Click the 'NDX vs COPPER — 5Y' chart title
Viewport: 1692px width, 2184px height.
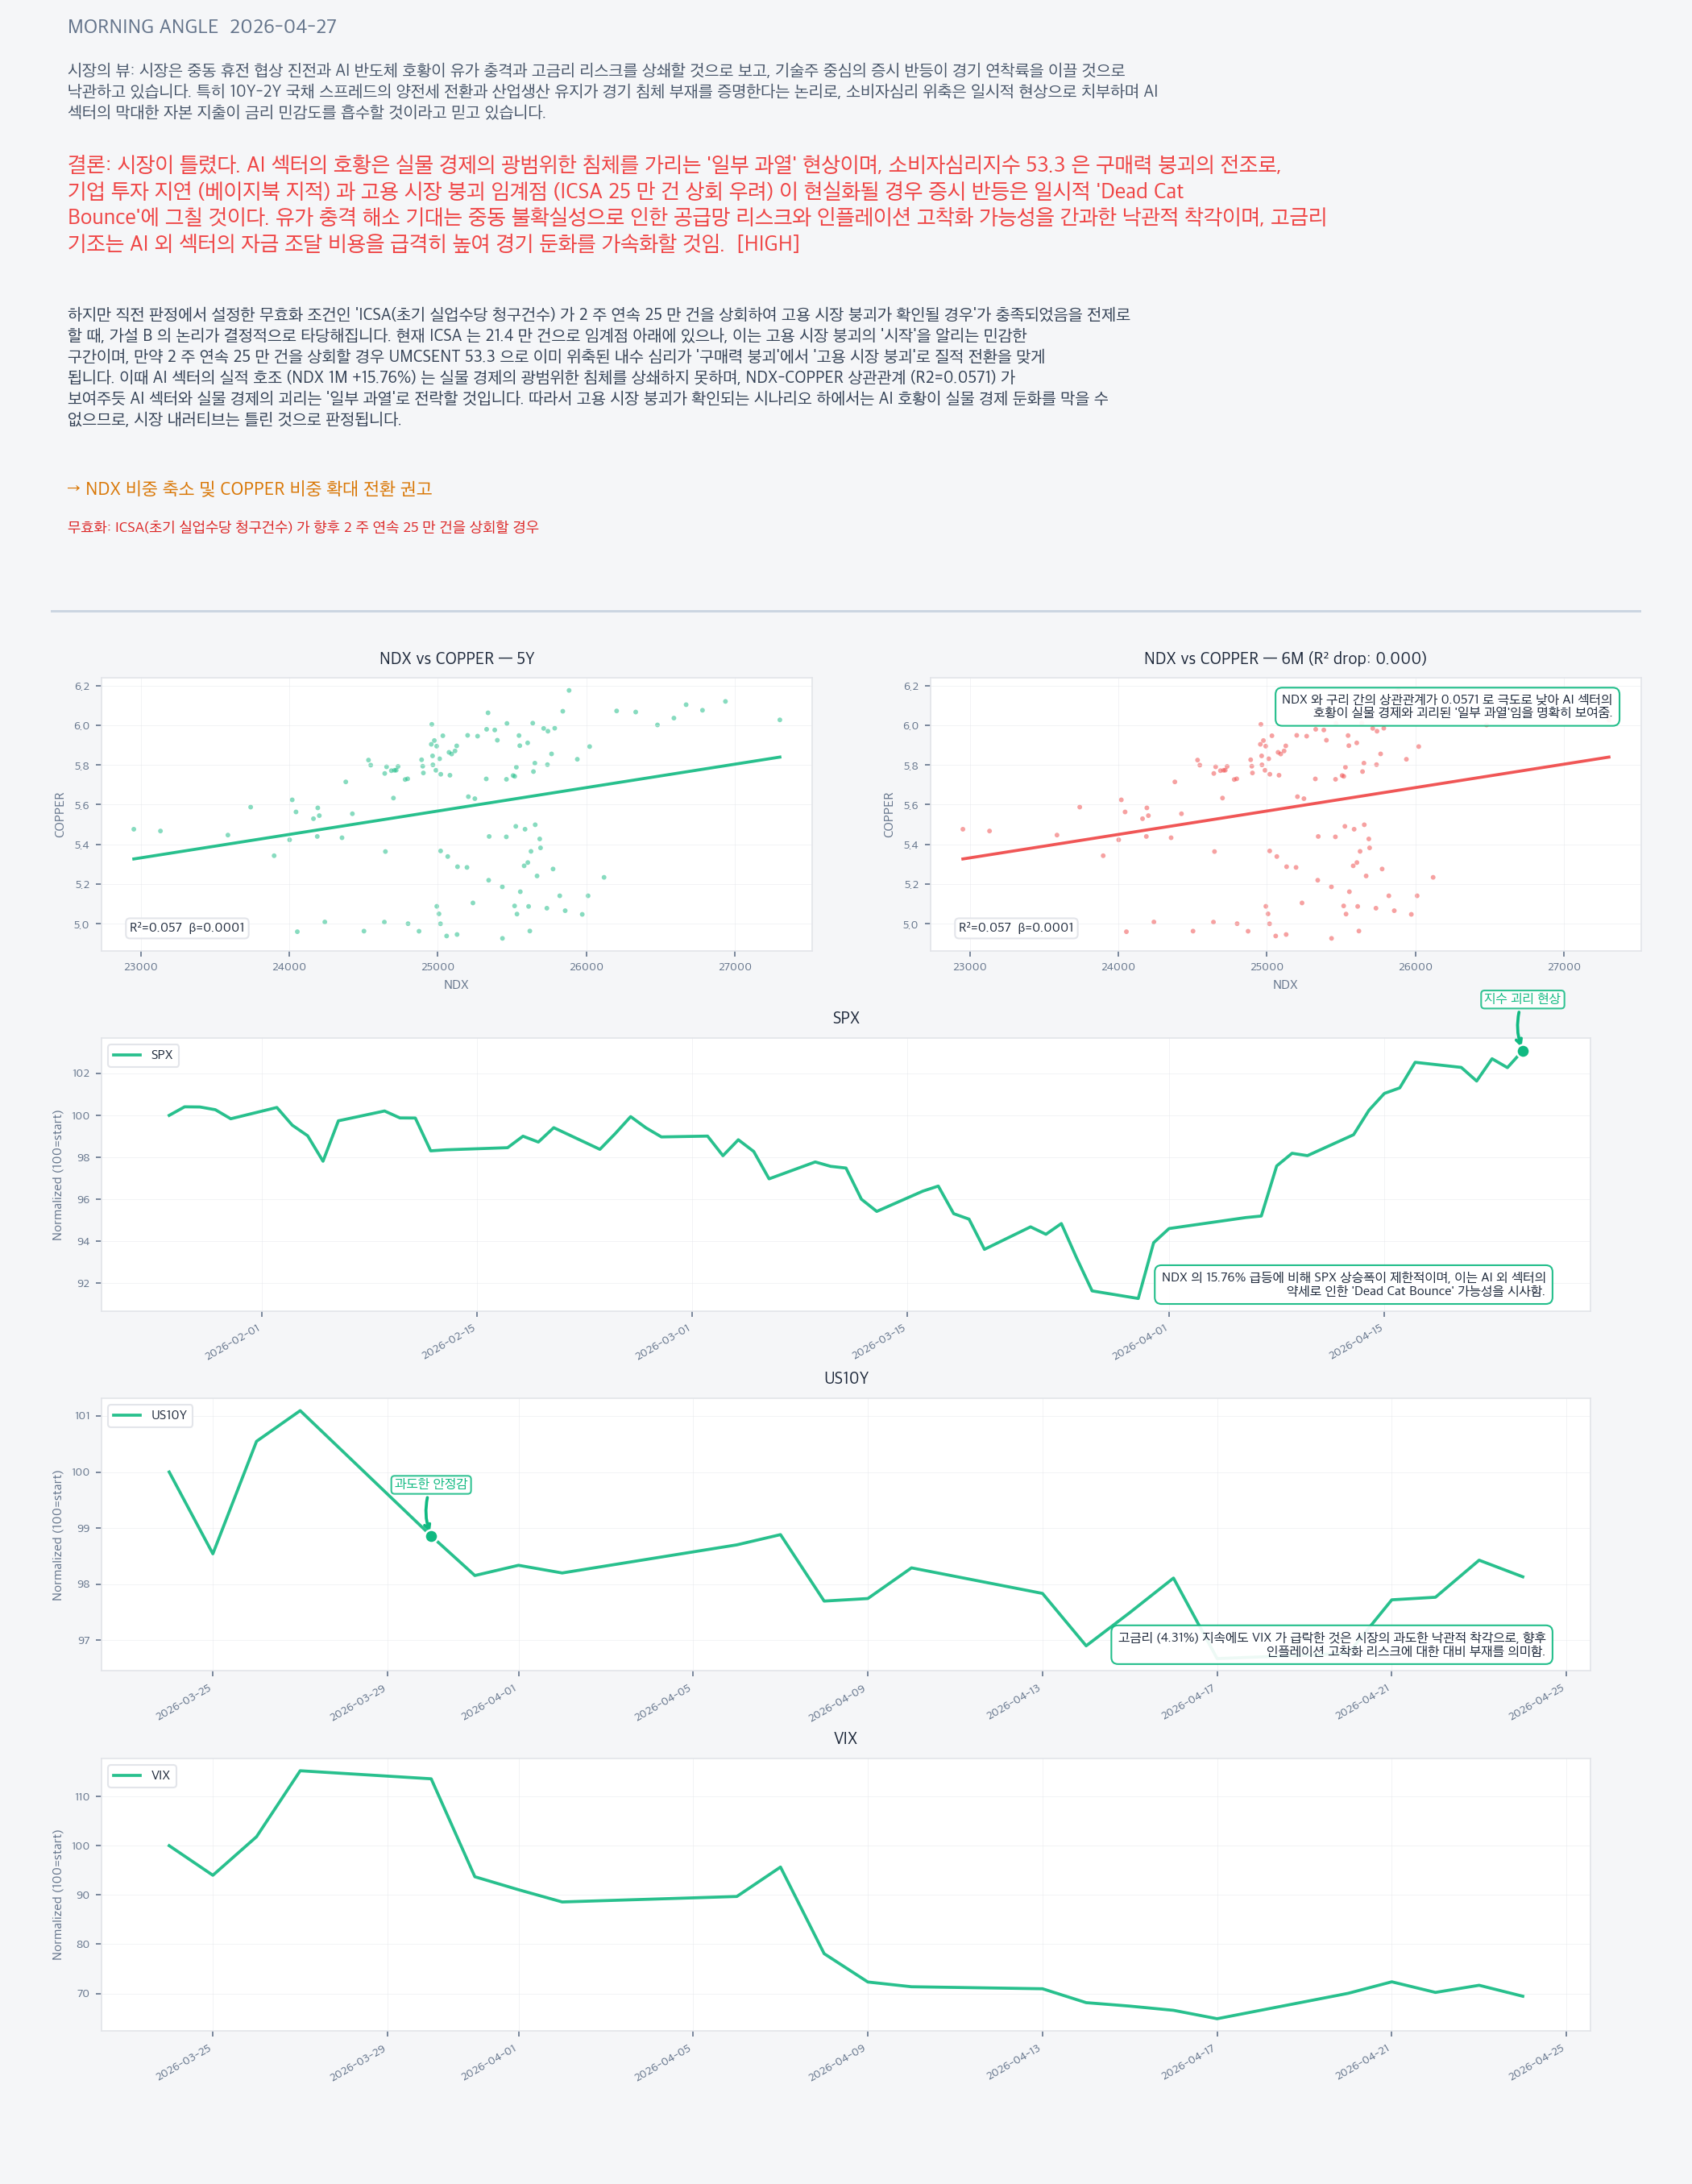456,659
